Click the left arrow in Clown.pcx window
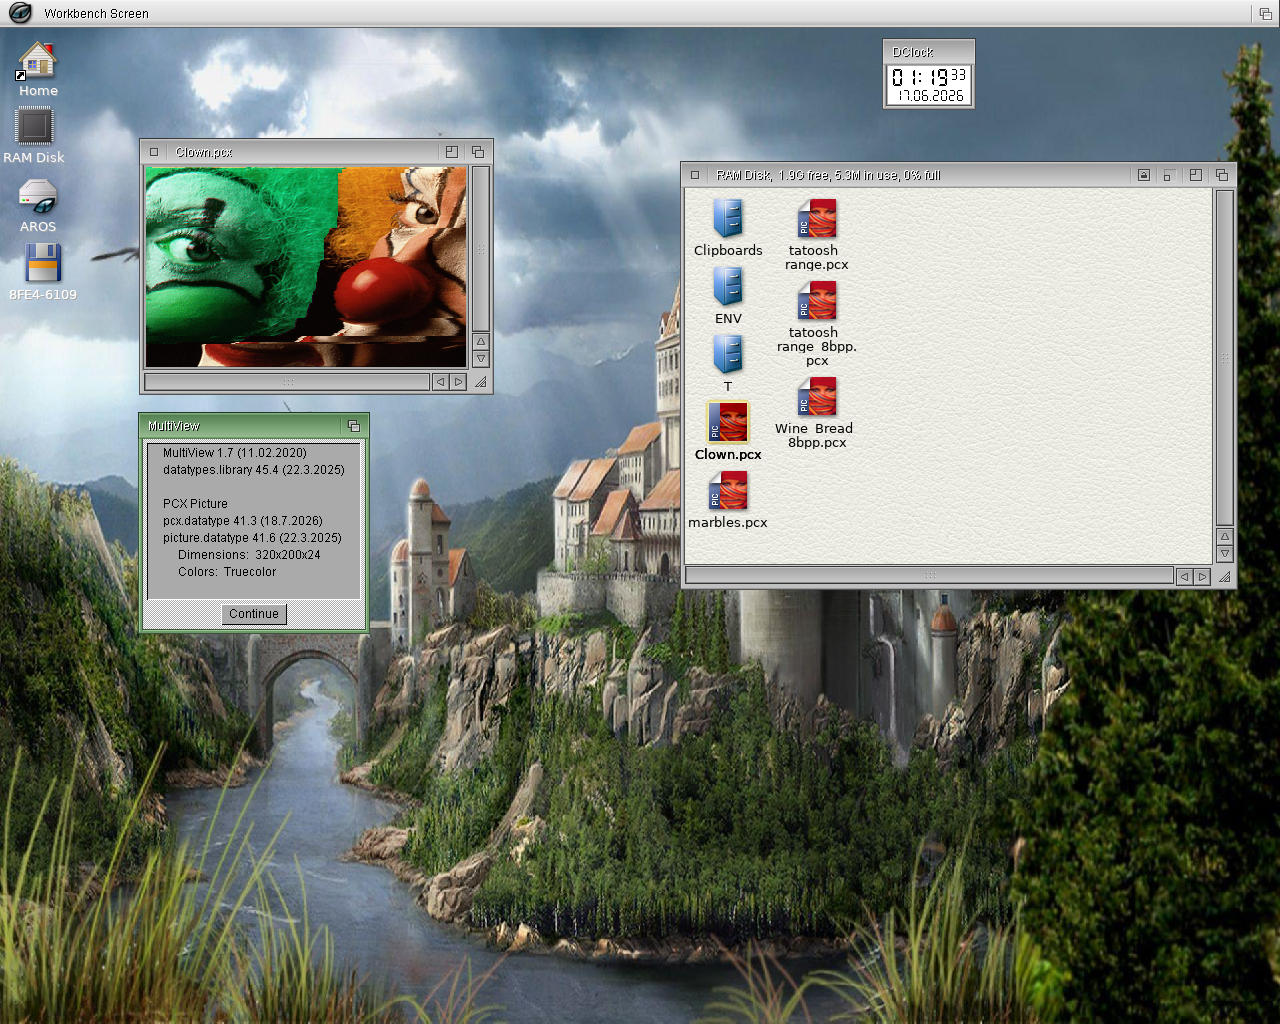This screenshot has height=1024, width=1280. coord(441,382)
